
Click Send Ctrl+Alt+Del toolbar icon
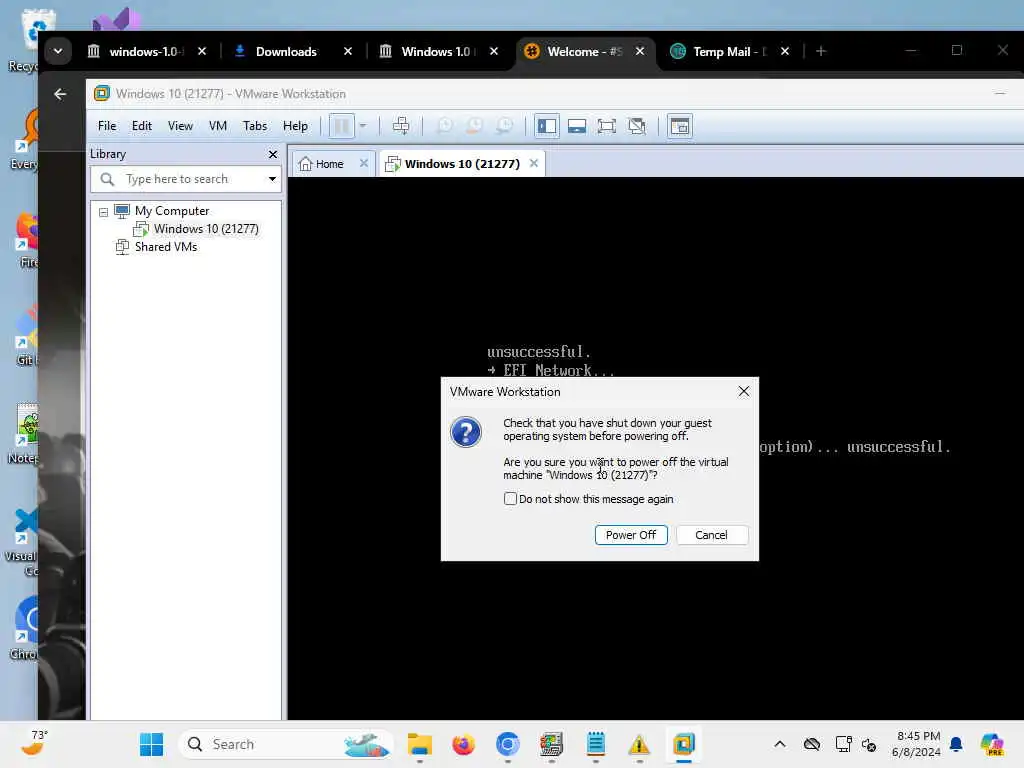401,126
